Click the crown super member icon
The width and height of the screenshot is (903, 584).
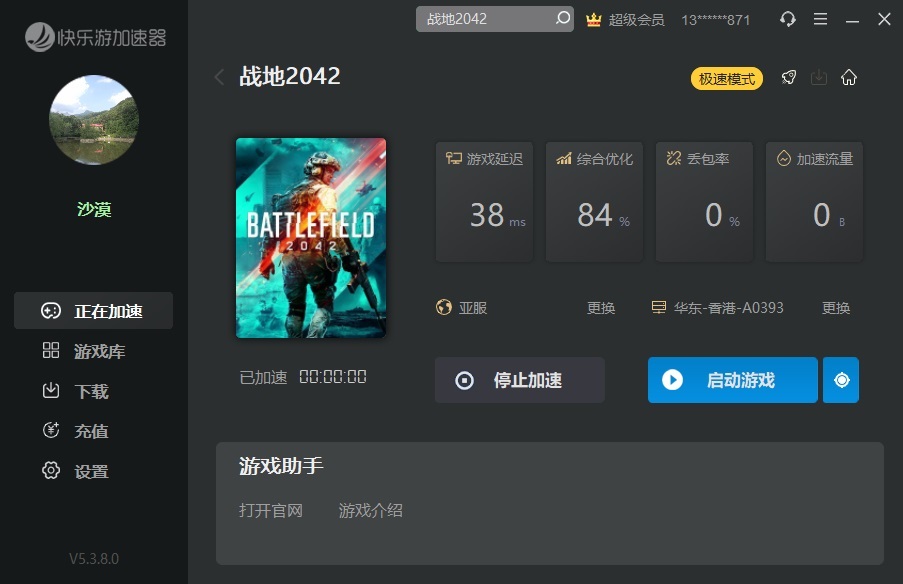593,20
